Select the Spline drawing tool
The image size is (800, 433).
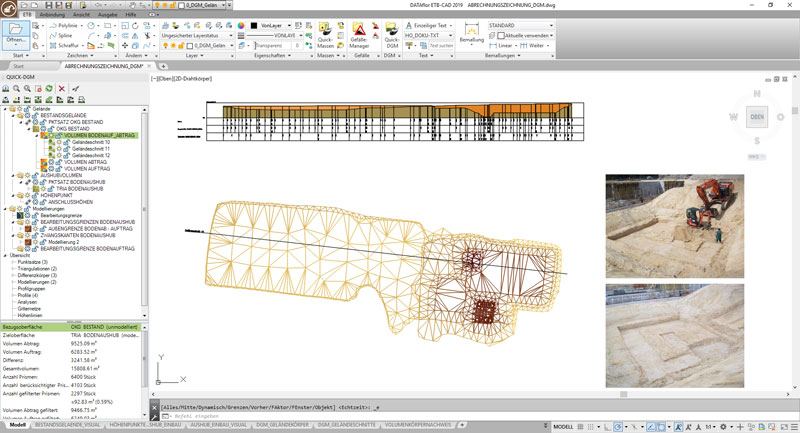[x=61, y=35]
